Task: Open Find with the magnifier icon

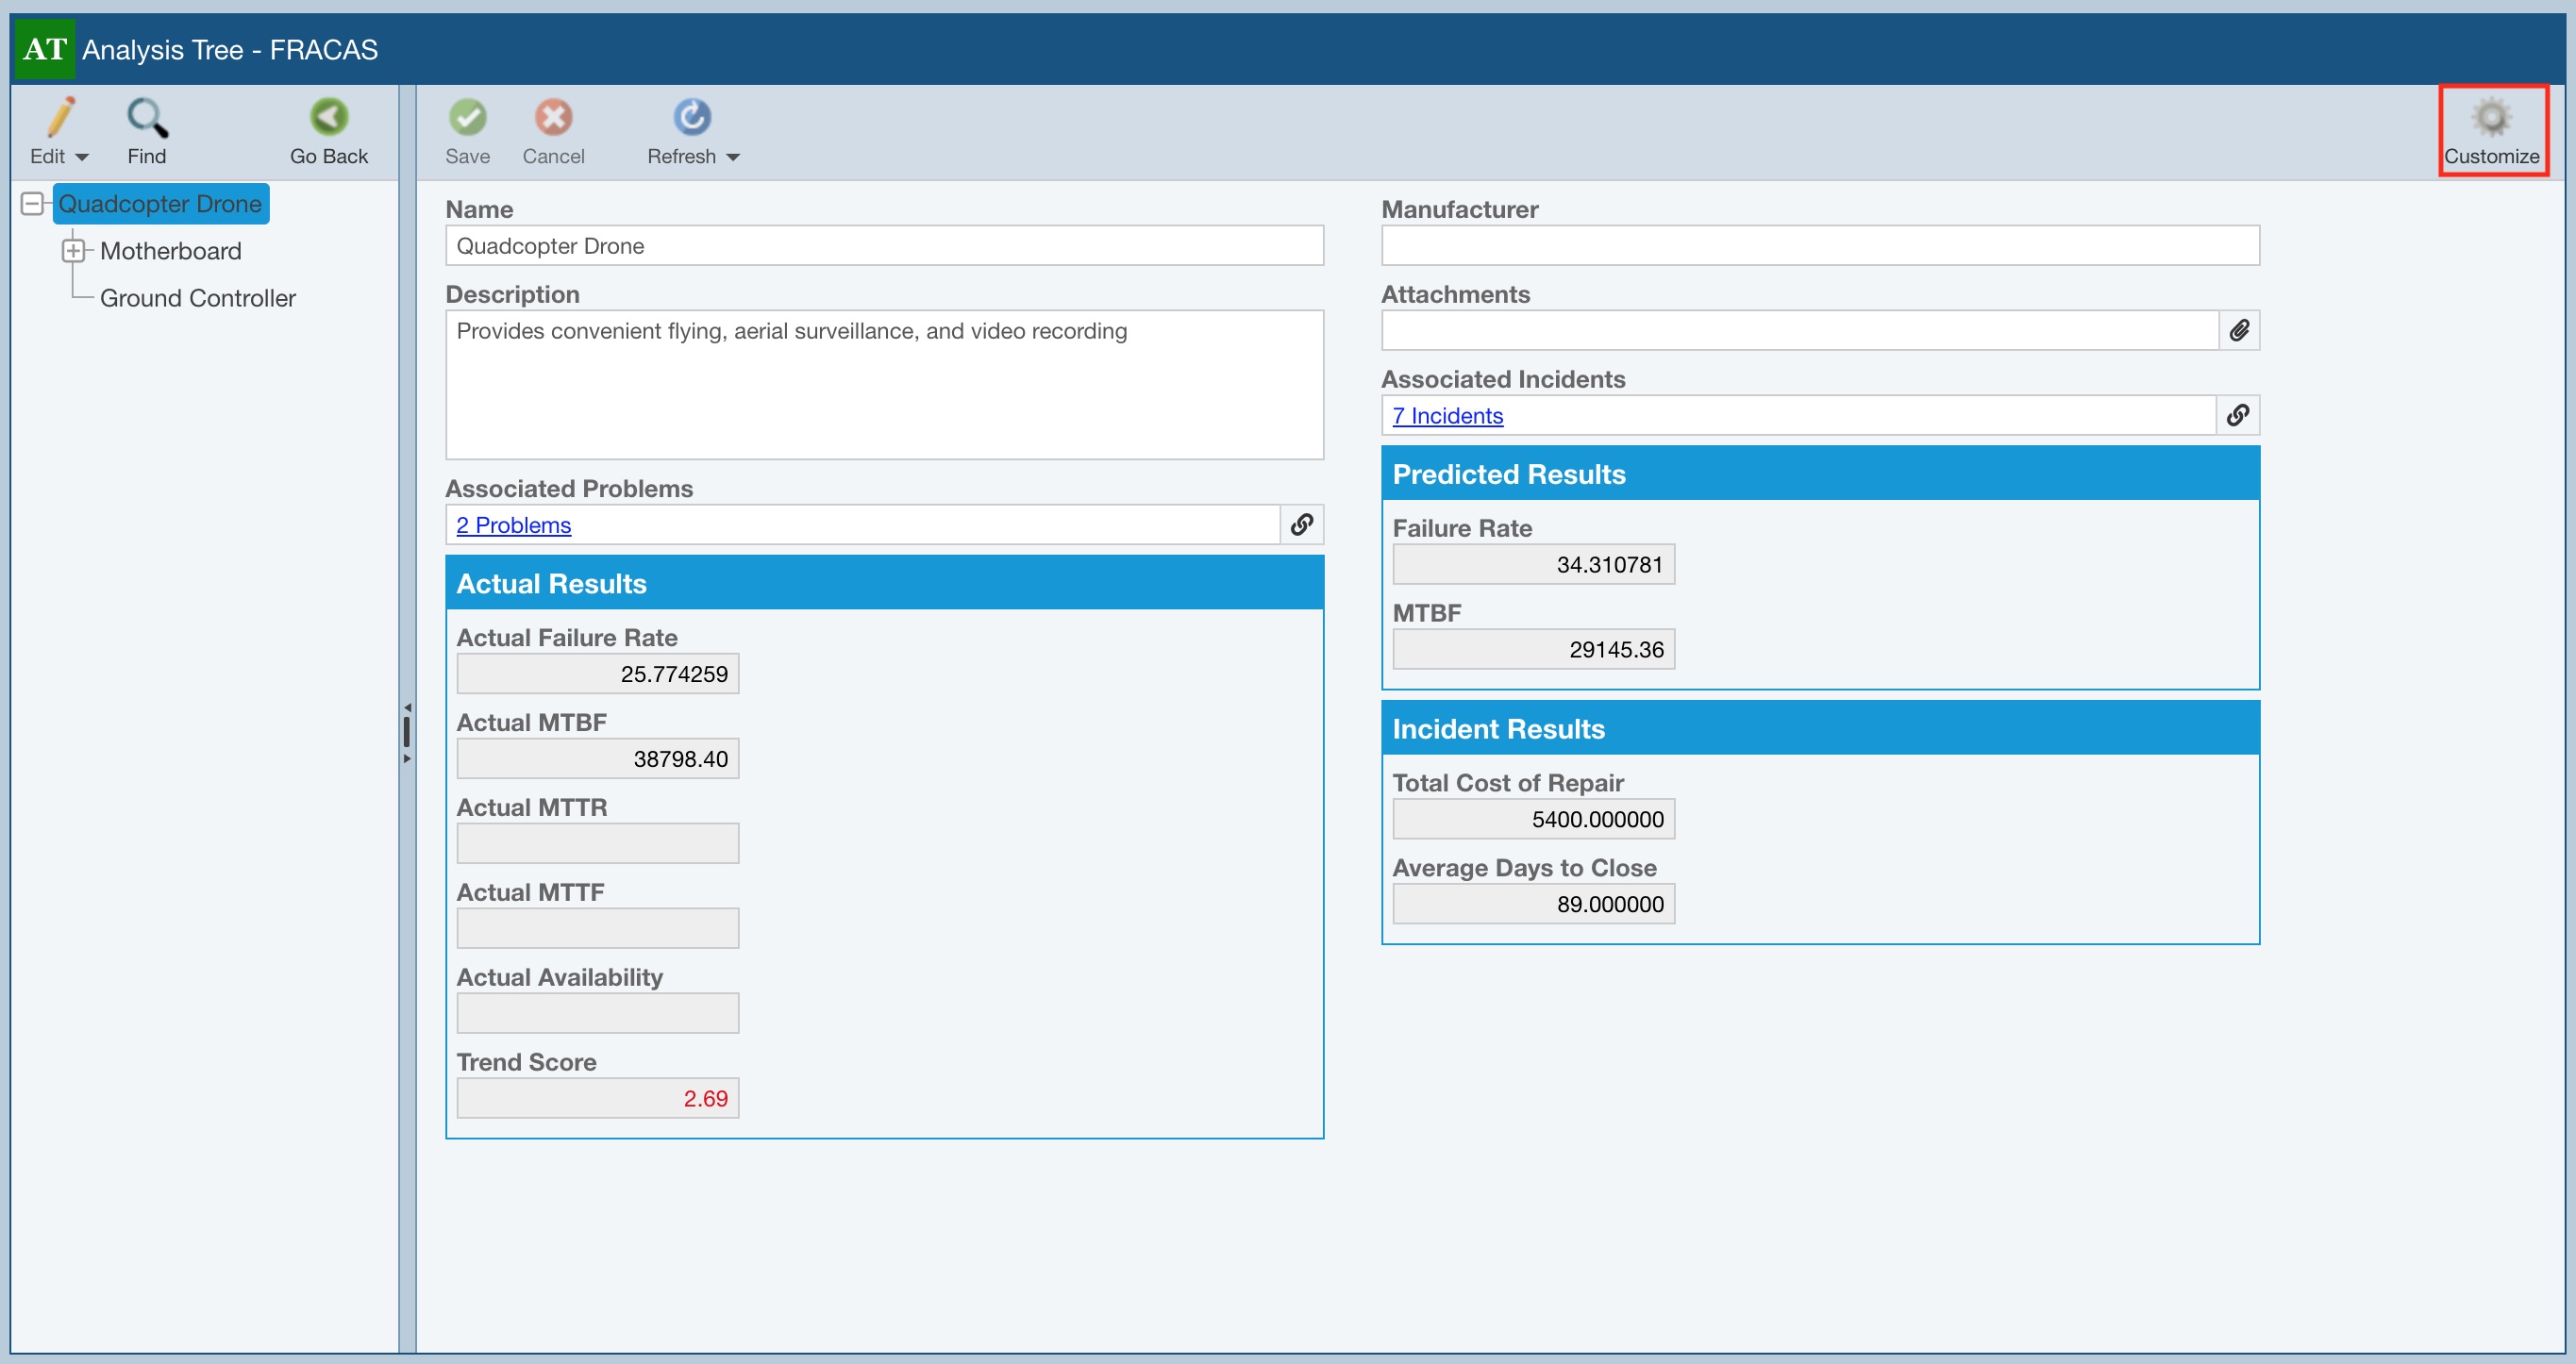Action: [147, 118]
